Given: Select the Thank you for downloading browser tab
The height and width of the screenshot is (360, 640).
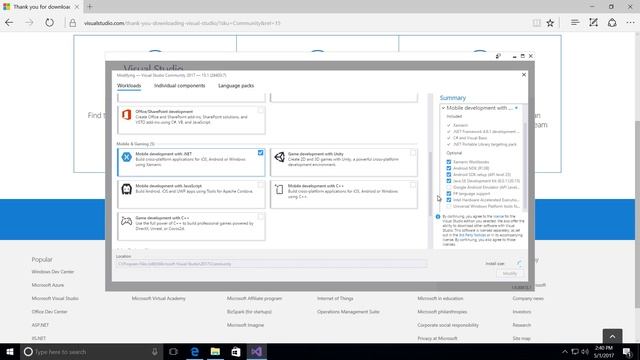Looking at the screenshot, I should tap(41, 7).
